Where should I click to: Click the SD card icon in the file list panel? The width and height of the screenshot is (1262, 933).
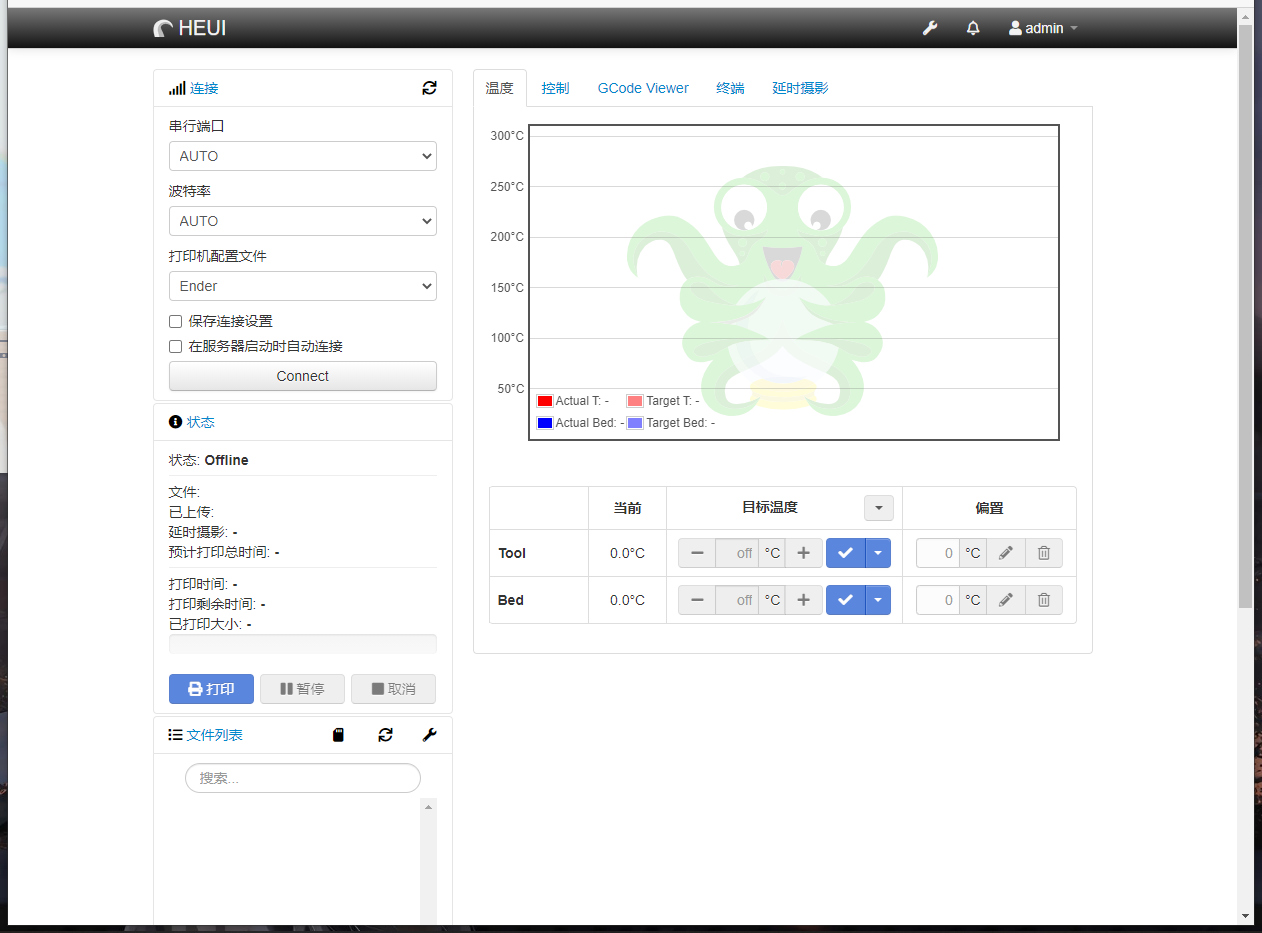pyautogui.click(x=338, y=735)
